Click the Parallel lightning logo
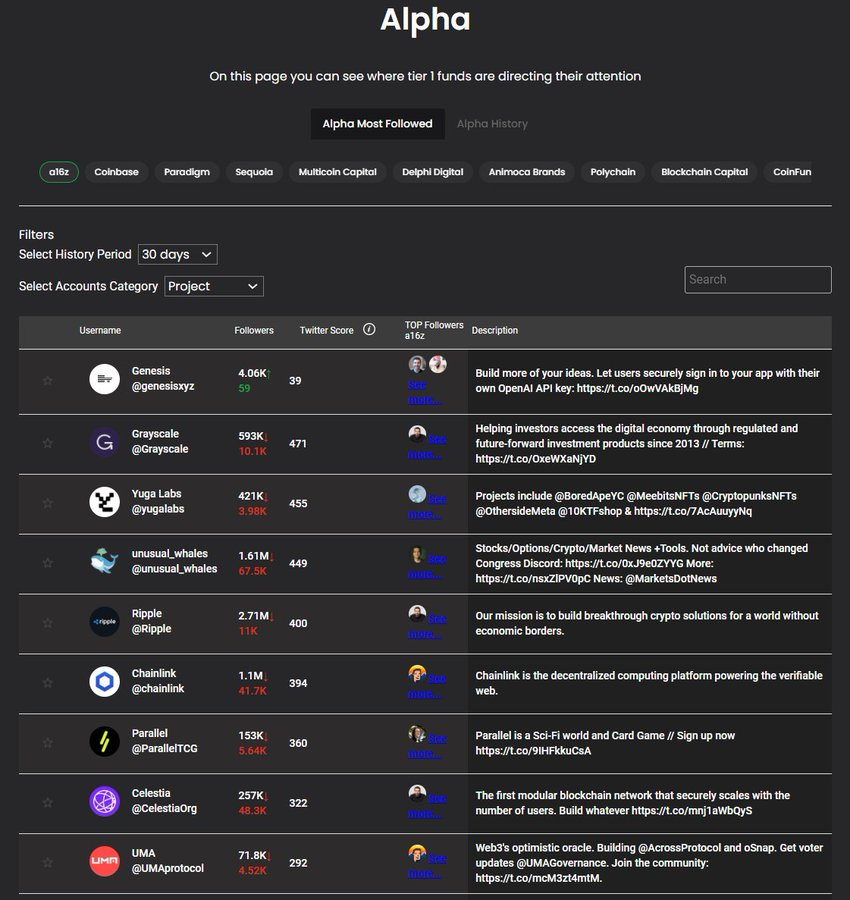850x900 pixels. 104,741
